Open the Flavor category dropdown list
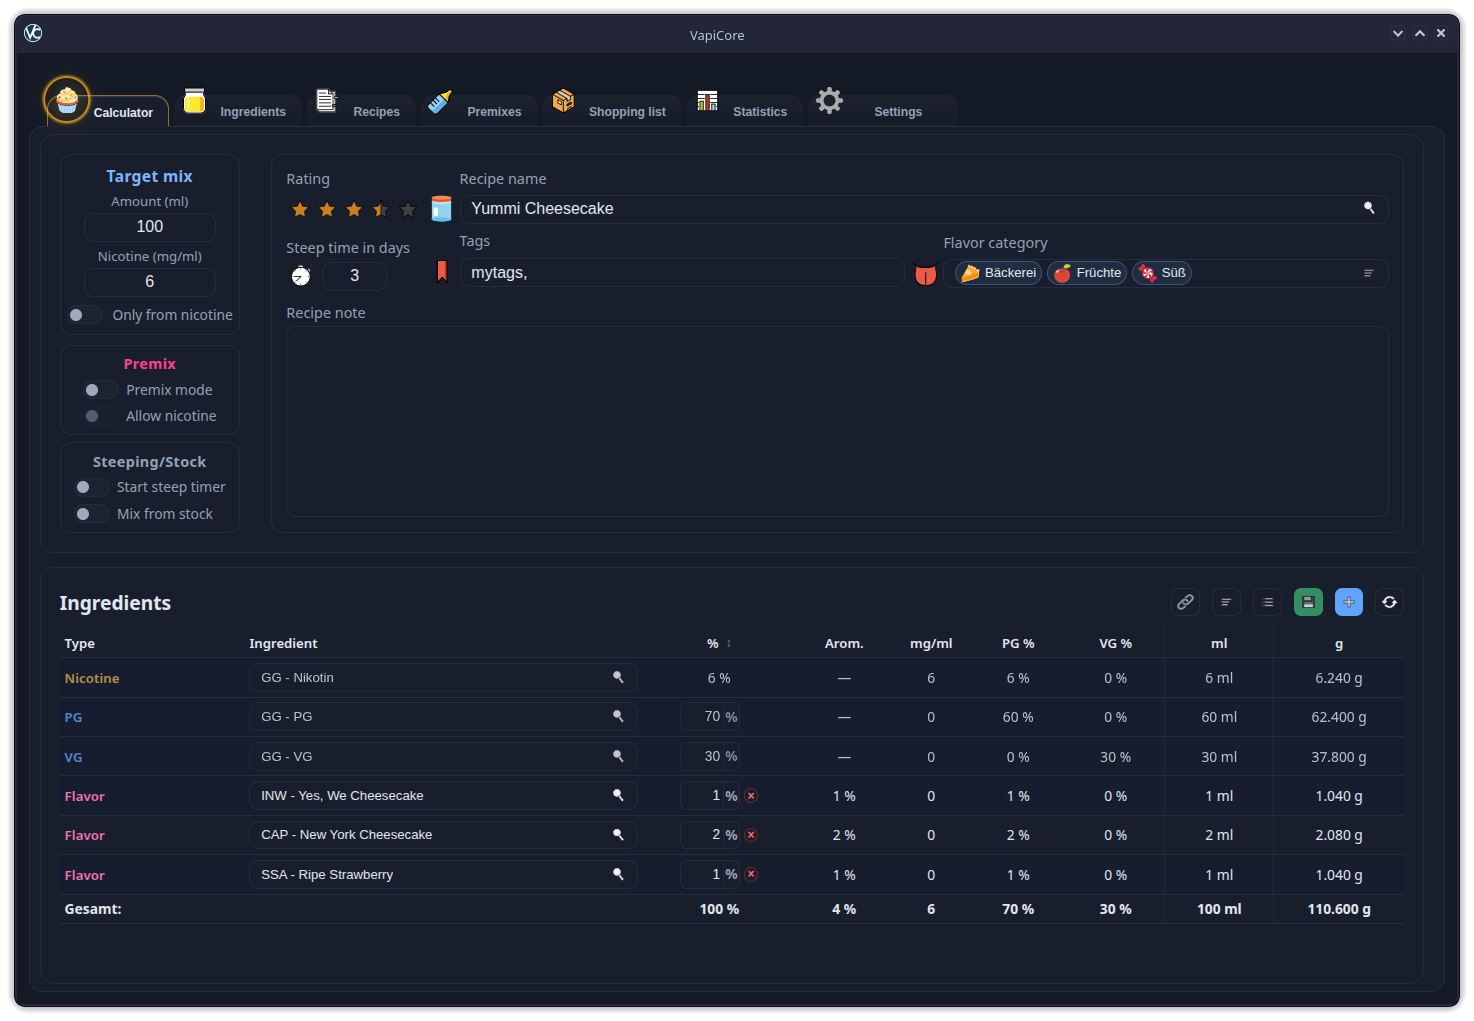This screenshot has width=1474, height=1021. [x=1369, y=273]
